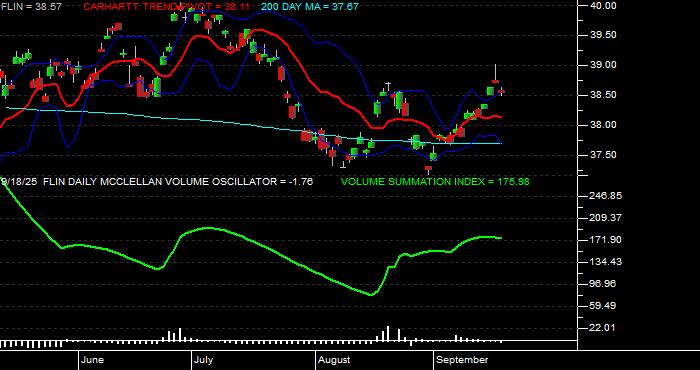Select the June marker on time axis
700x370 pixels.
93,360
